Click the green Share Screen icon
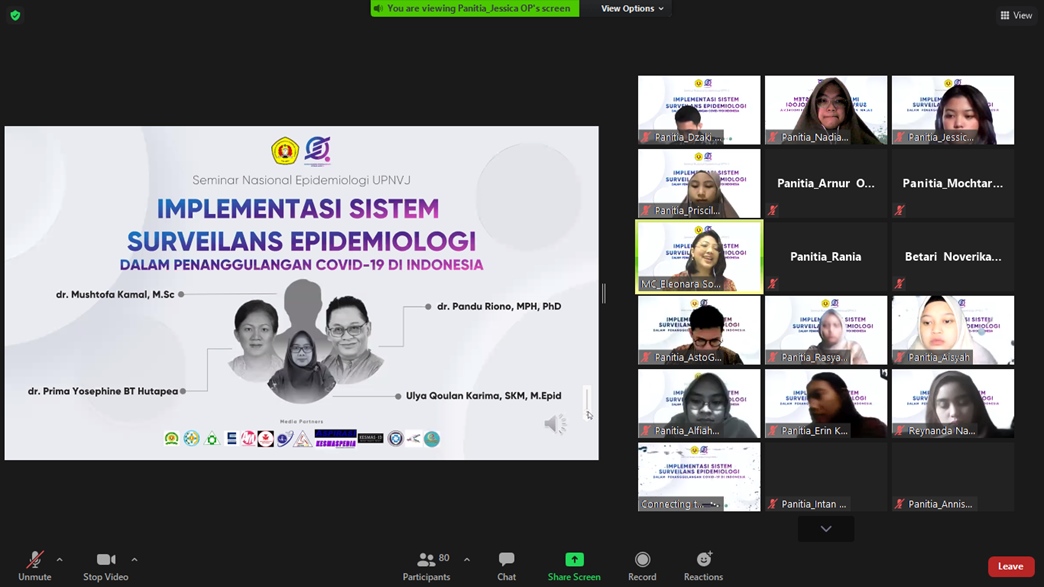The image size is (1044, 587). point(574,560)
